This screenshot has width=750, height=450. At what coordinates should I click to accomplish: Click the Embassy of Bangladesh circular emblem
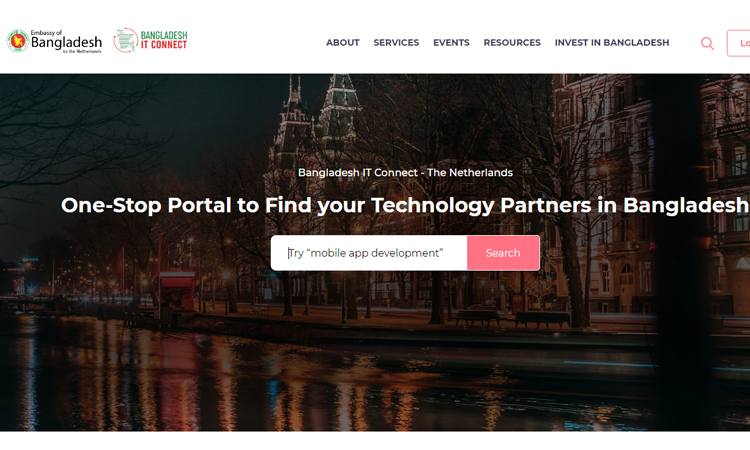pos(18,41)
